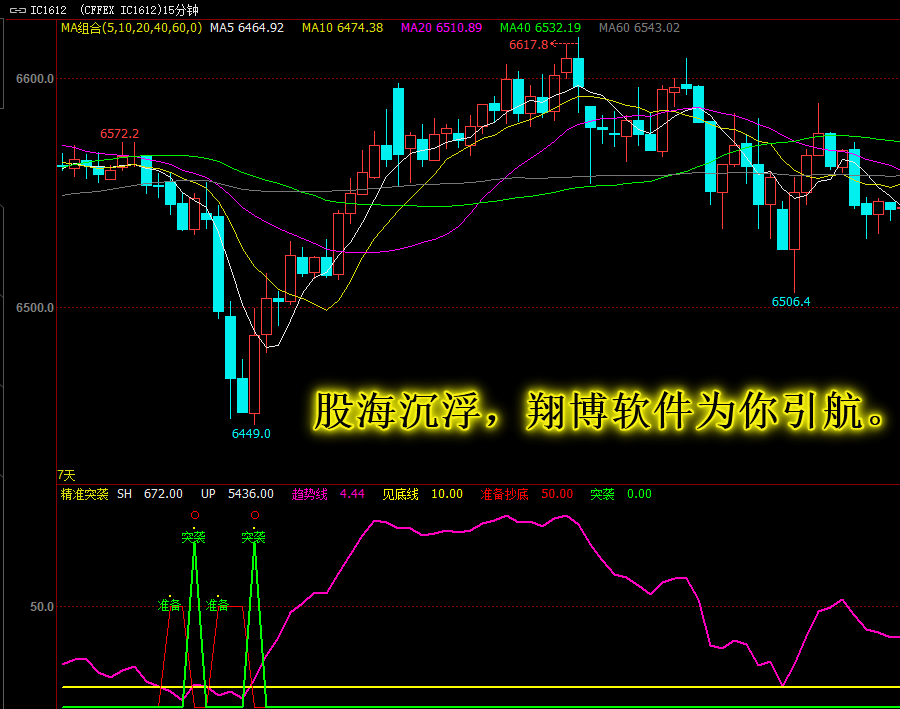Click the earlier 突袭 signal marker on the indicator
Image resolution: width=900 pixels, height=709 pixels.
click(193, 537)
